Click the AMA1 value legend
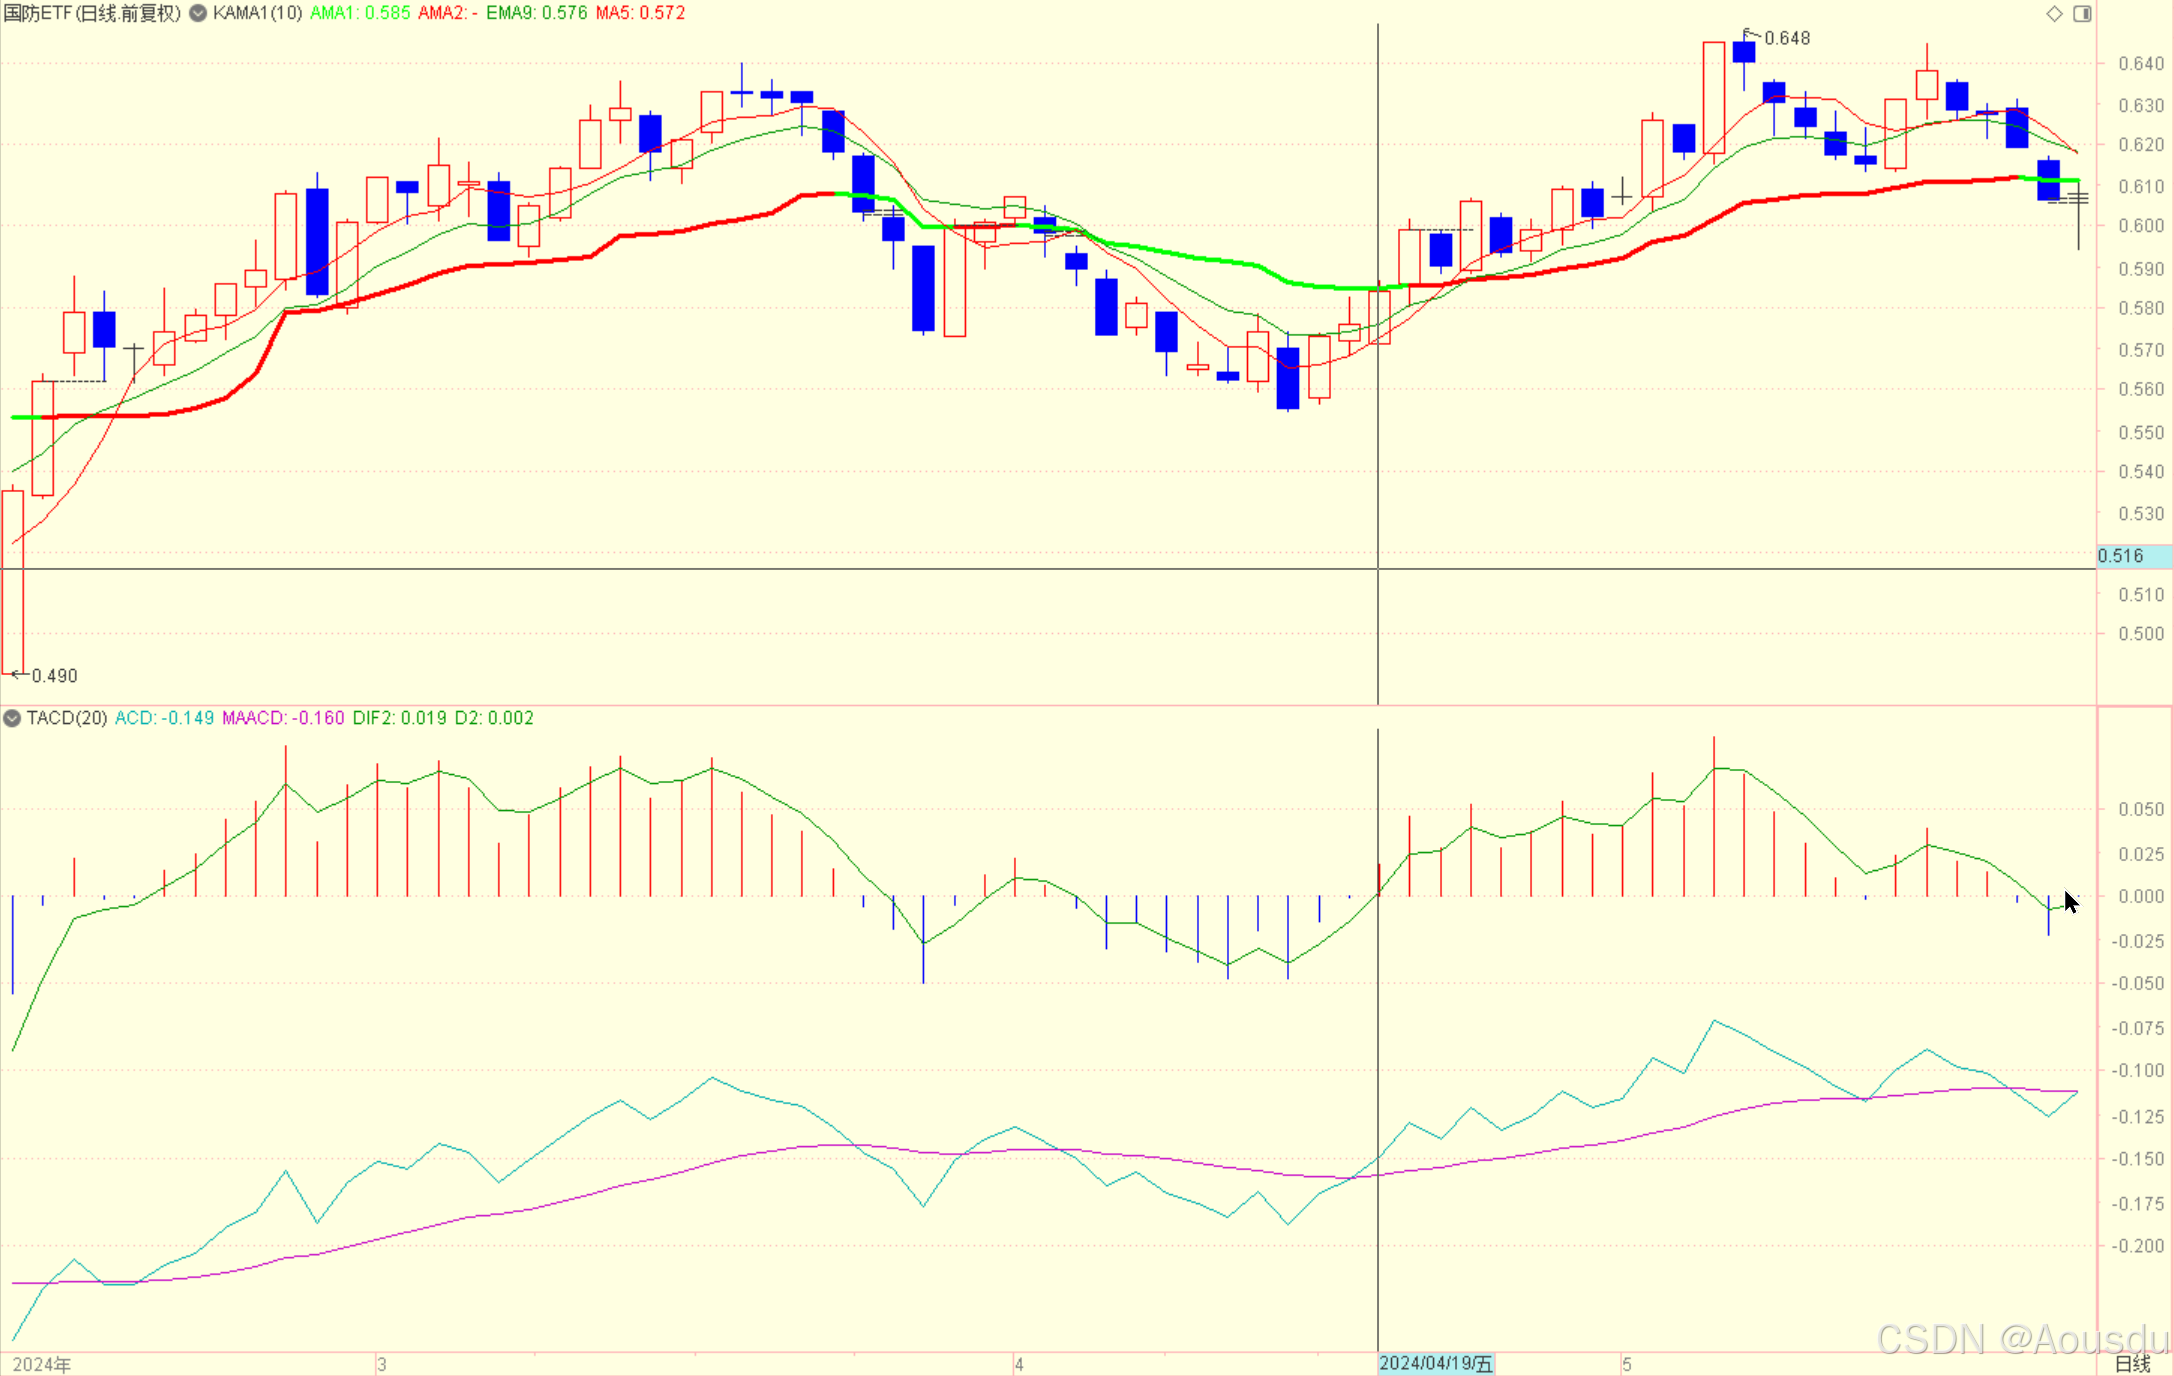Image resolution: width=2174 pixels, height=1376 pixels. coord(360,13)
